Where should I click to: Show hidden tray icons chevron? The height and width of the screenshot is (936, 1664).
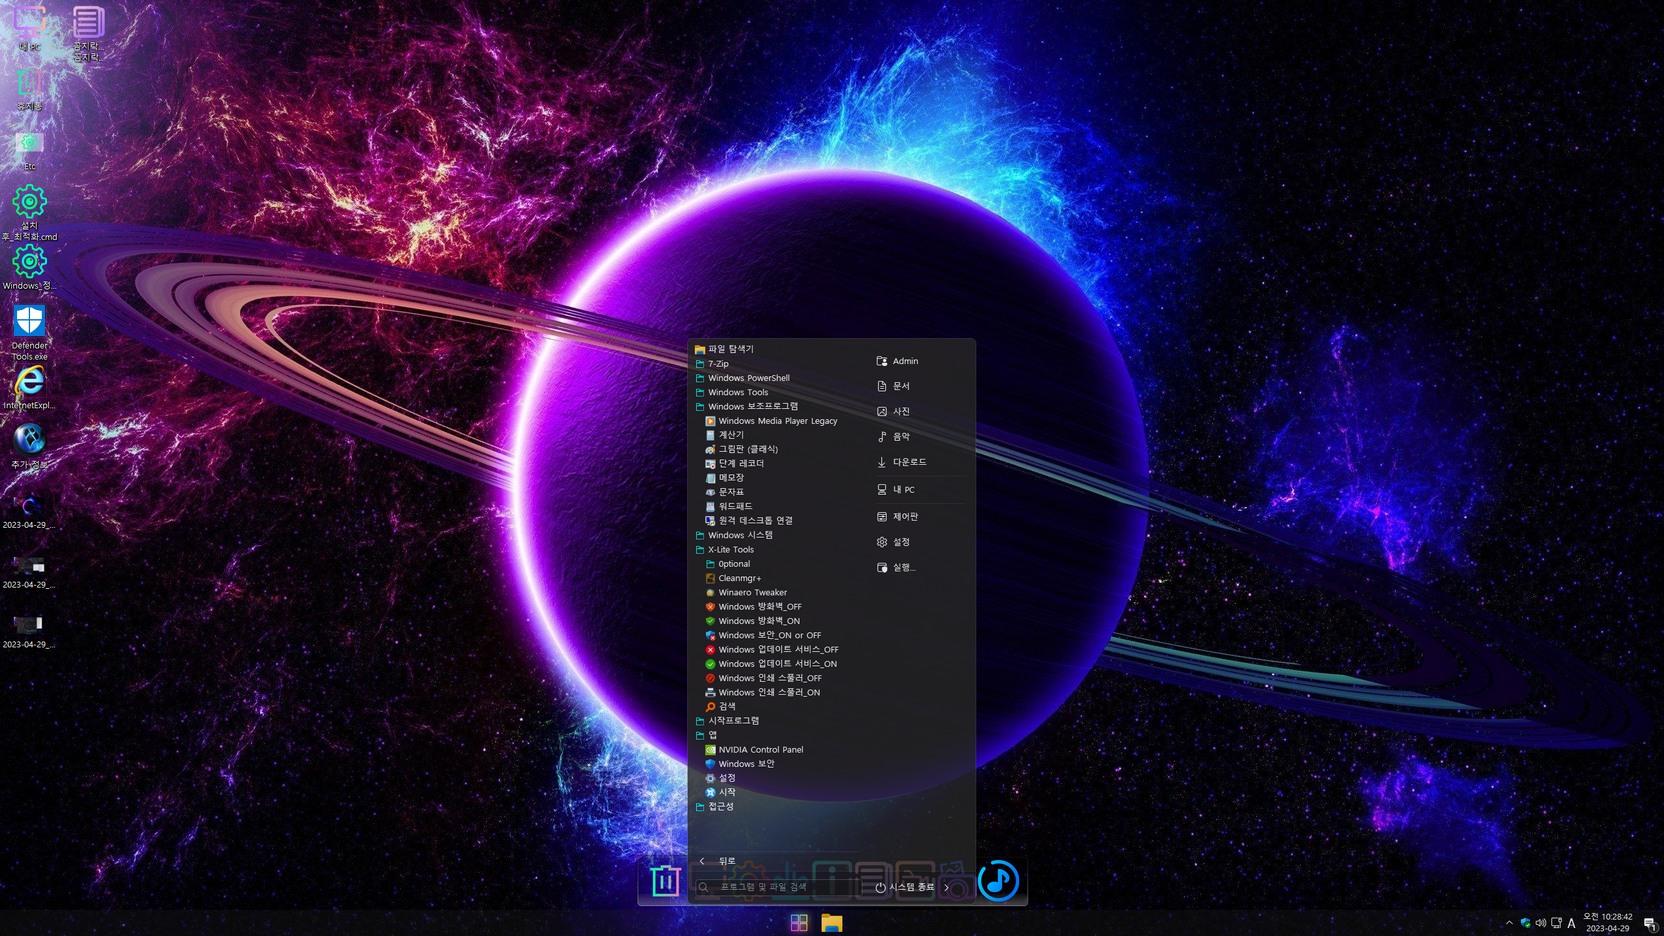(1509, 923)
